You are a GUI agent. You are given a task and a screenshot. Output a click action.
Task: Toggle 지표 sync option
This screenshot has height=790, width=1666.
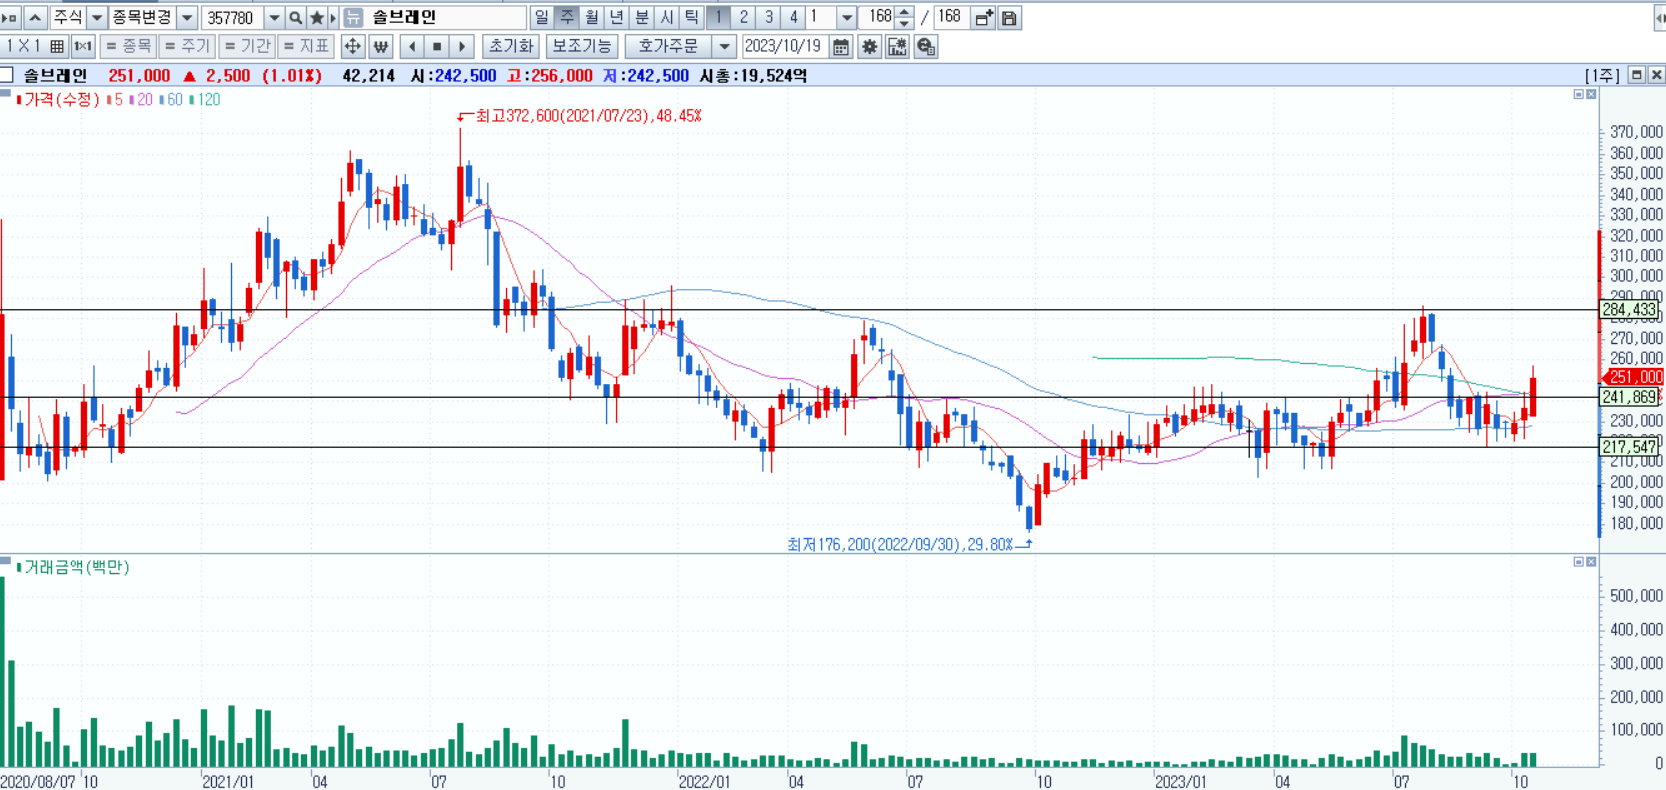point(306,46)
